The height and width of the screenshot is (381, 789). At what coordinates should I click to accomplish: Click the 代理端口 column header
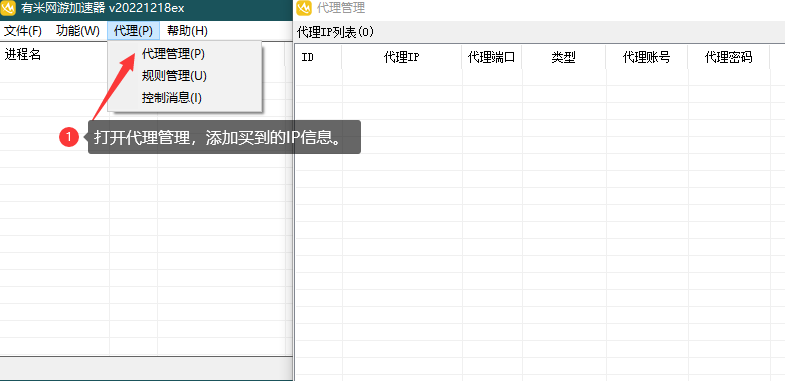click(492, 57)
